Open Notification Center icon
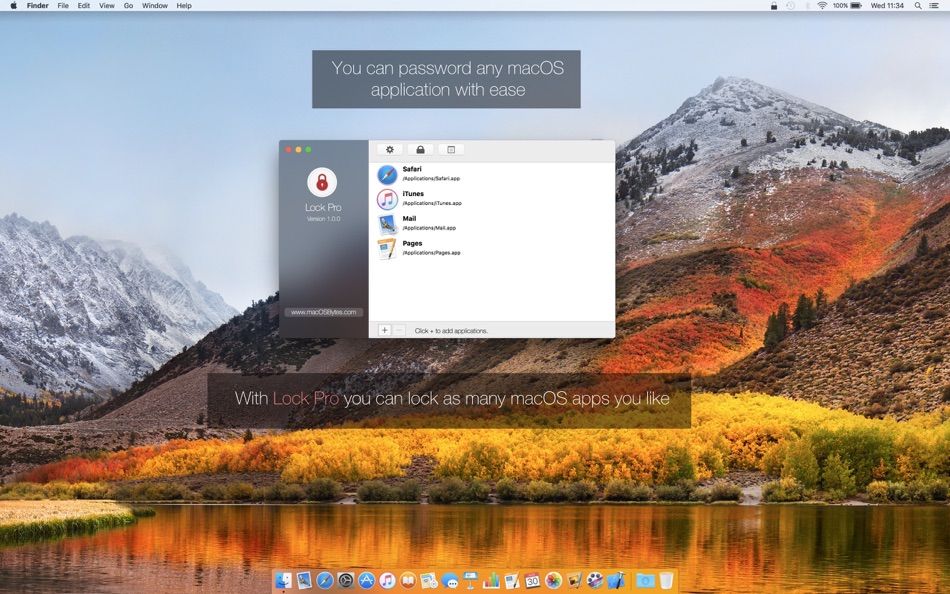The width and height of the screenshot is (950, 594). (935, 5)
